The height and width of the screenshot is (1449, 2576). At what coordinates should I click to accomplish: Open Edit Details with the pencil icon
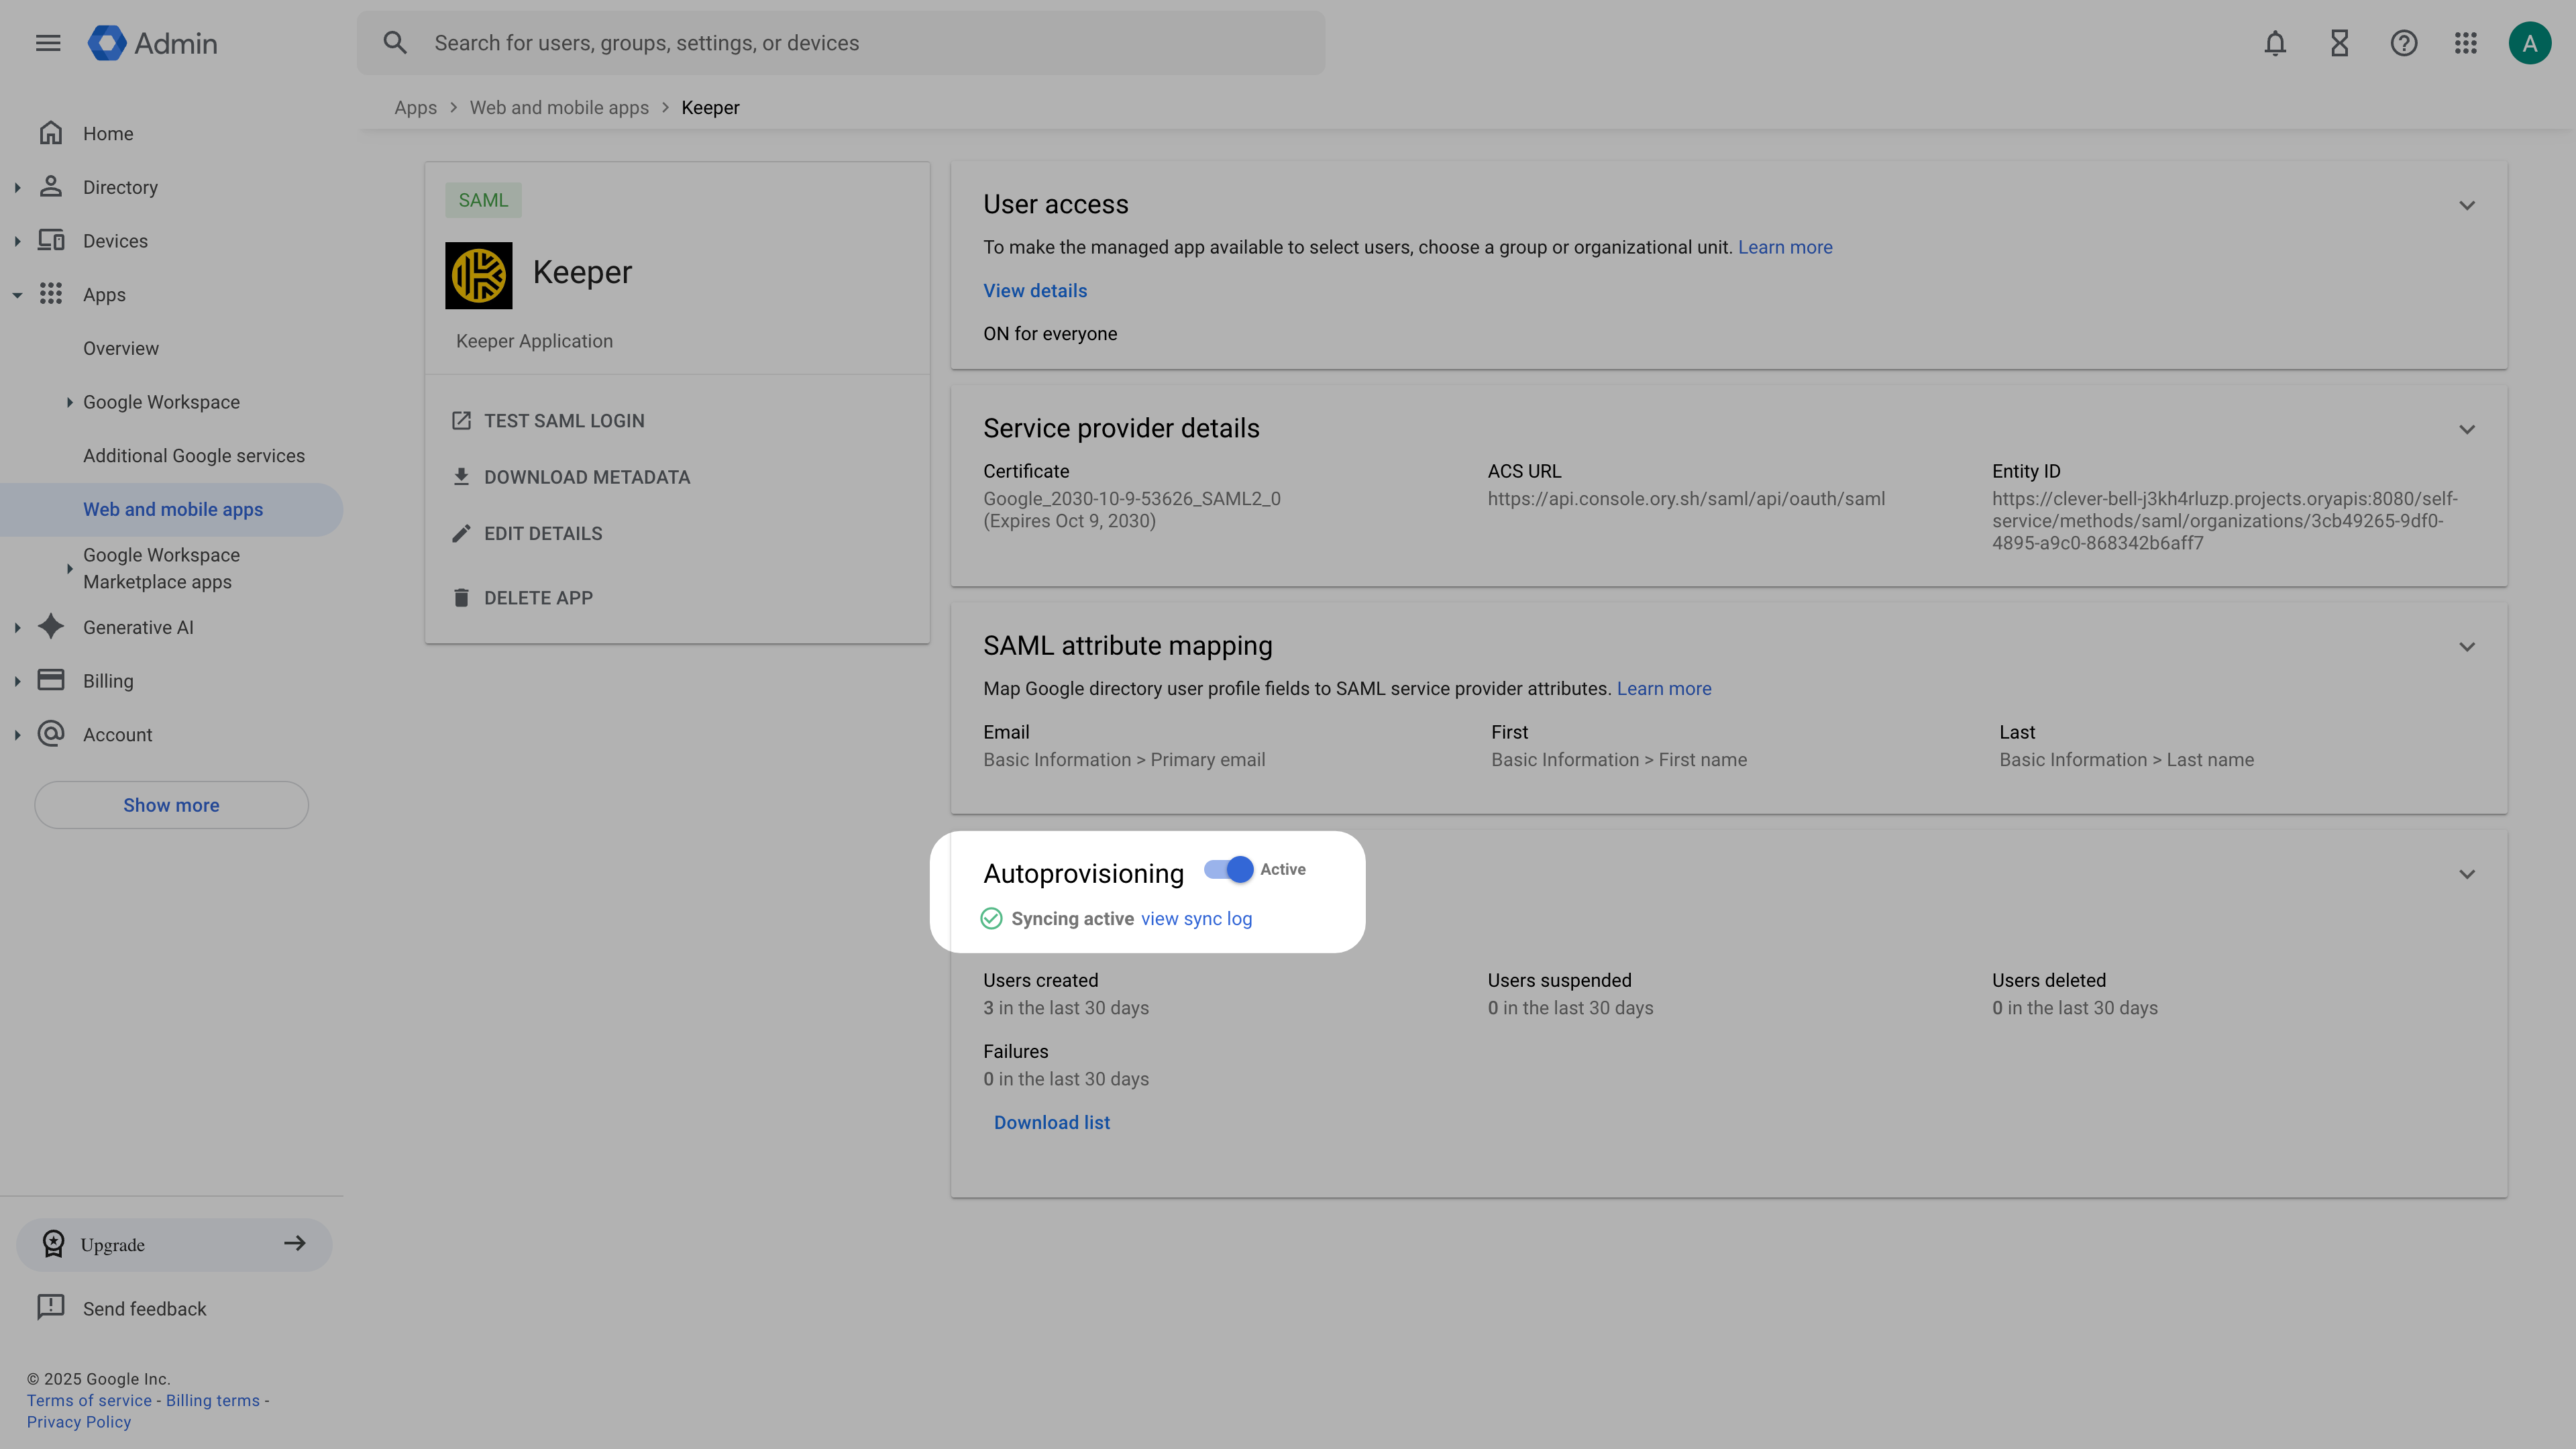(543, 533)
